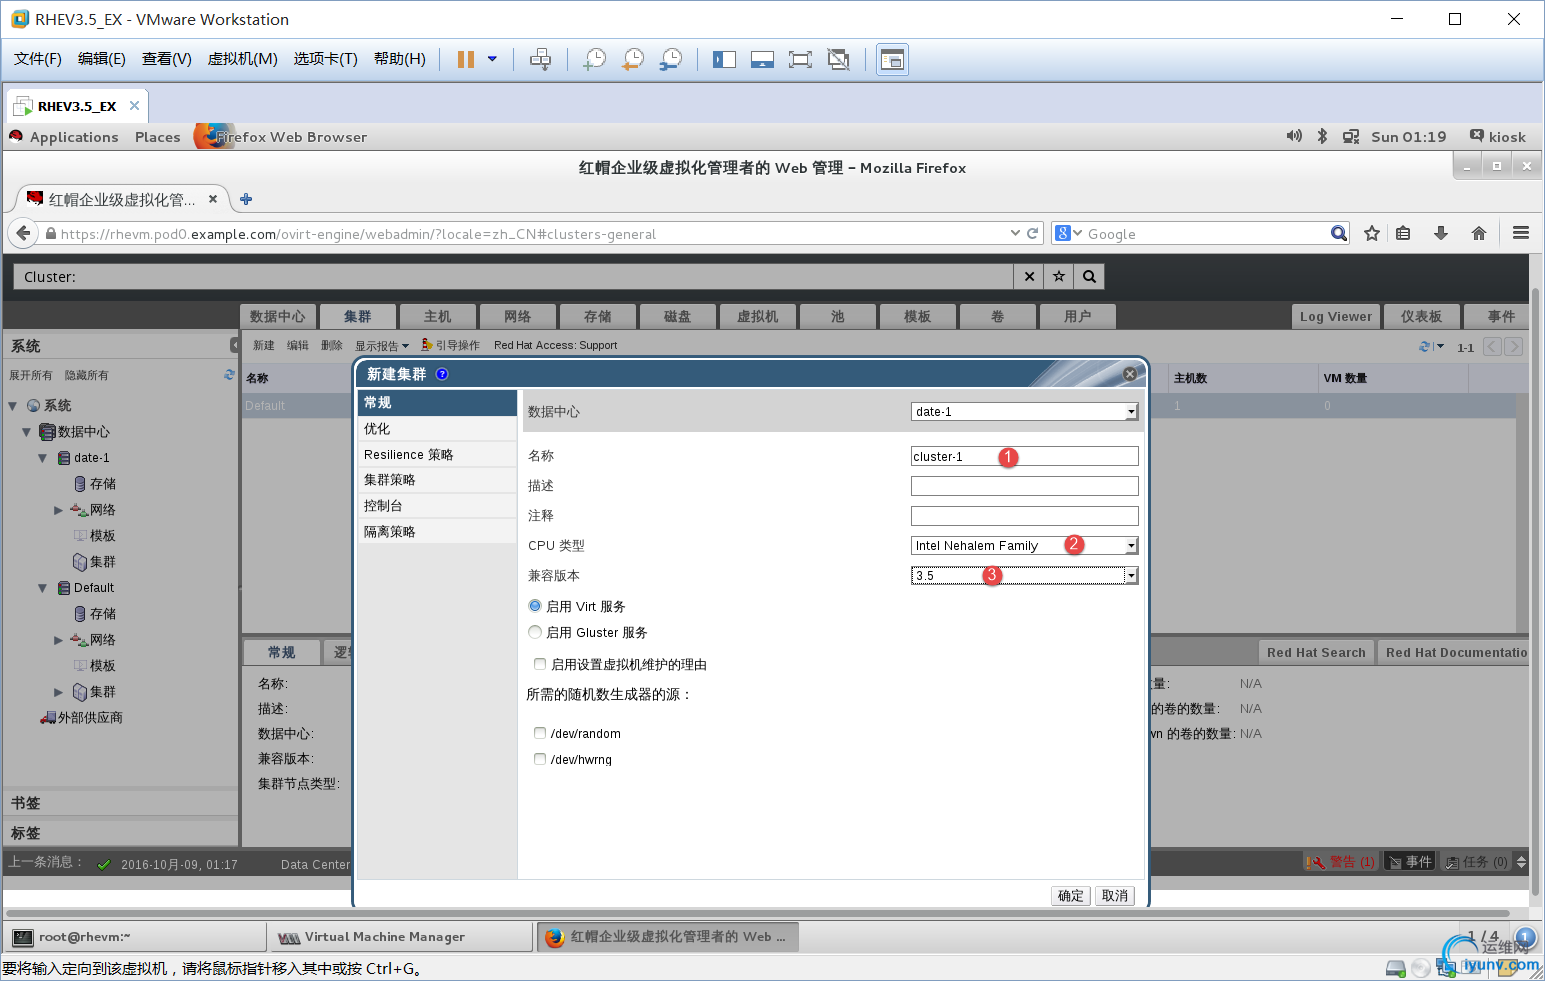Screen dimensions: 1545x981
Task: Click the Virtual Machine Manager taskbar item
Action: point(401,937)
